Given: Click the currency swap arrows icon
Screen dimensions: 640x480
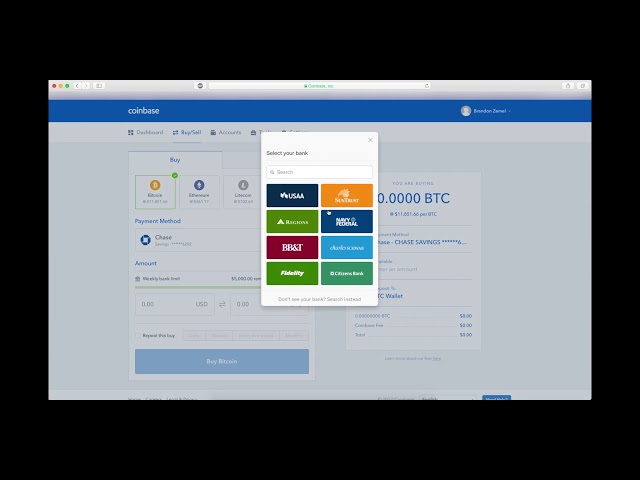Looking at the screenshot, I should pyautogui.click(x=222, y=304).
